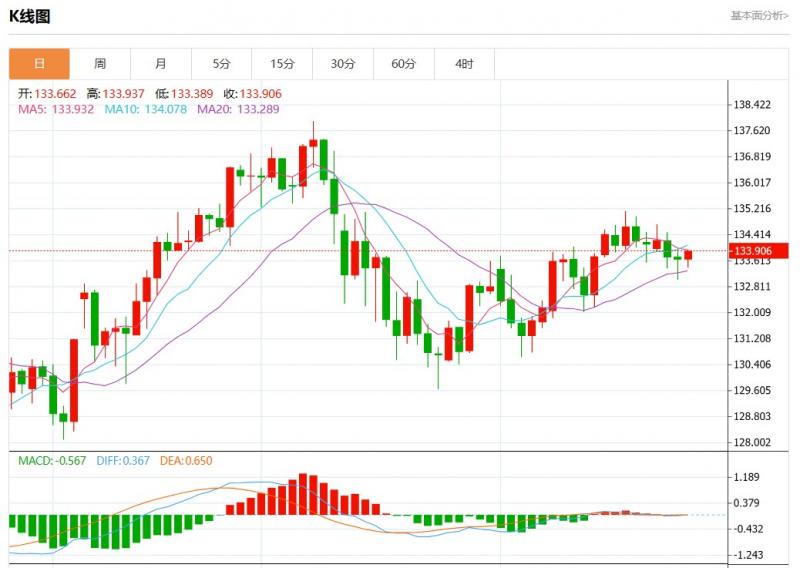Switch to the 月 monthly tab

(161, 64)
